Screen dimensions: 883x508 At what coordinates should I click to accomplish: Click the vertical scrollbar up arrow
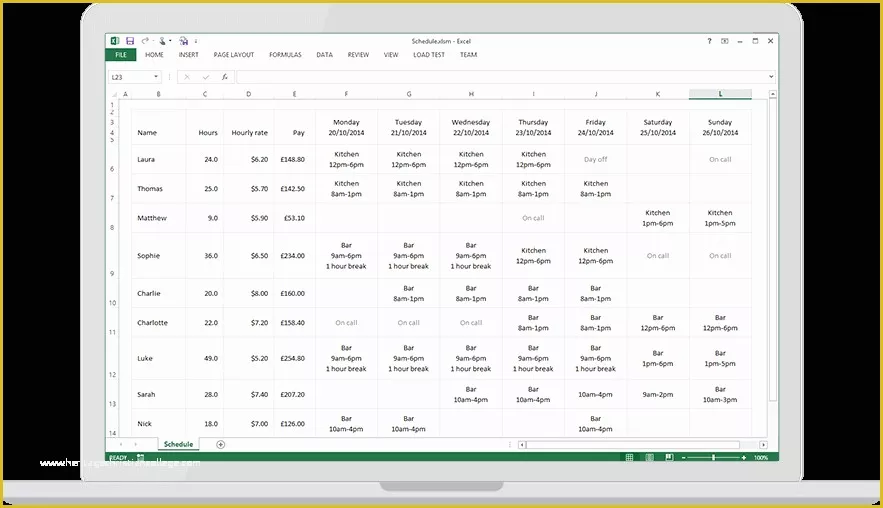[773, 94]
